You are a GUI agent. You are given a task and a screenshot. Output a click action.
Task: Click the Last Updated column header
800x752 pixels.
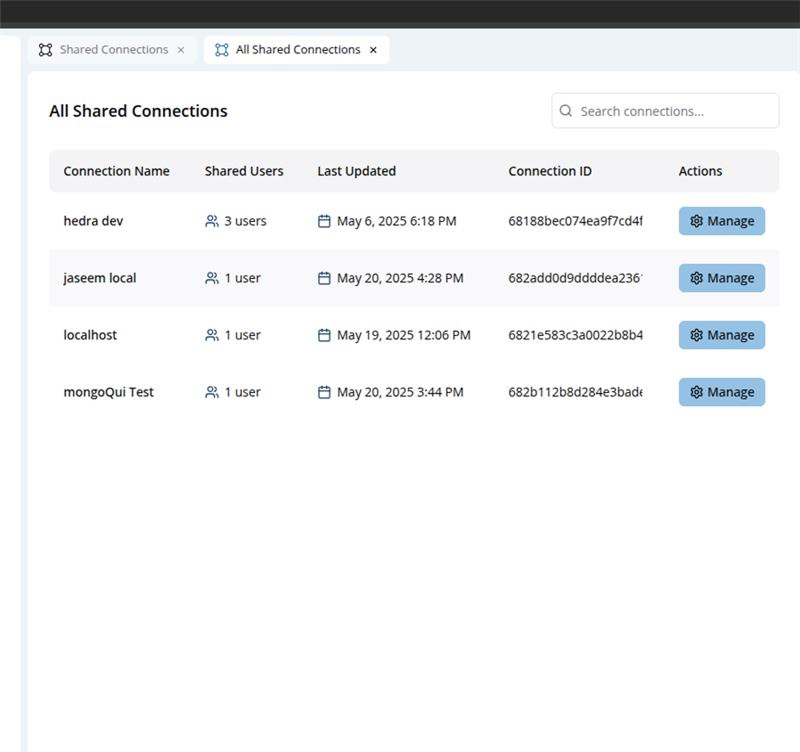tap(356, 171)
